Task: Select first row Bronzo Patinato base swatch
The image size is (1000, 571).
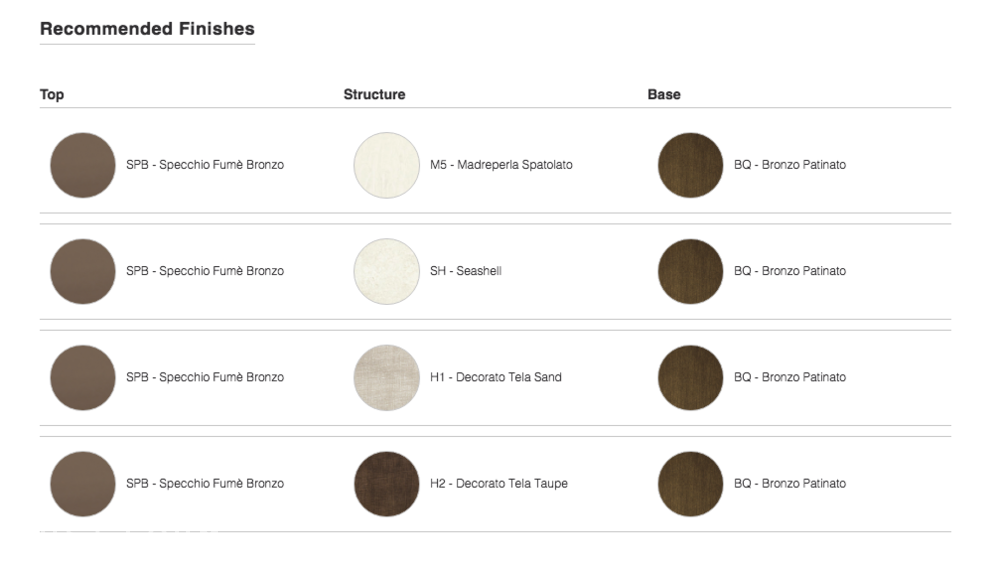Action: [x=691, y=165]
